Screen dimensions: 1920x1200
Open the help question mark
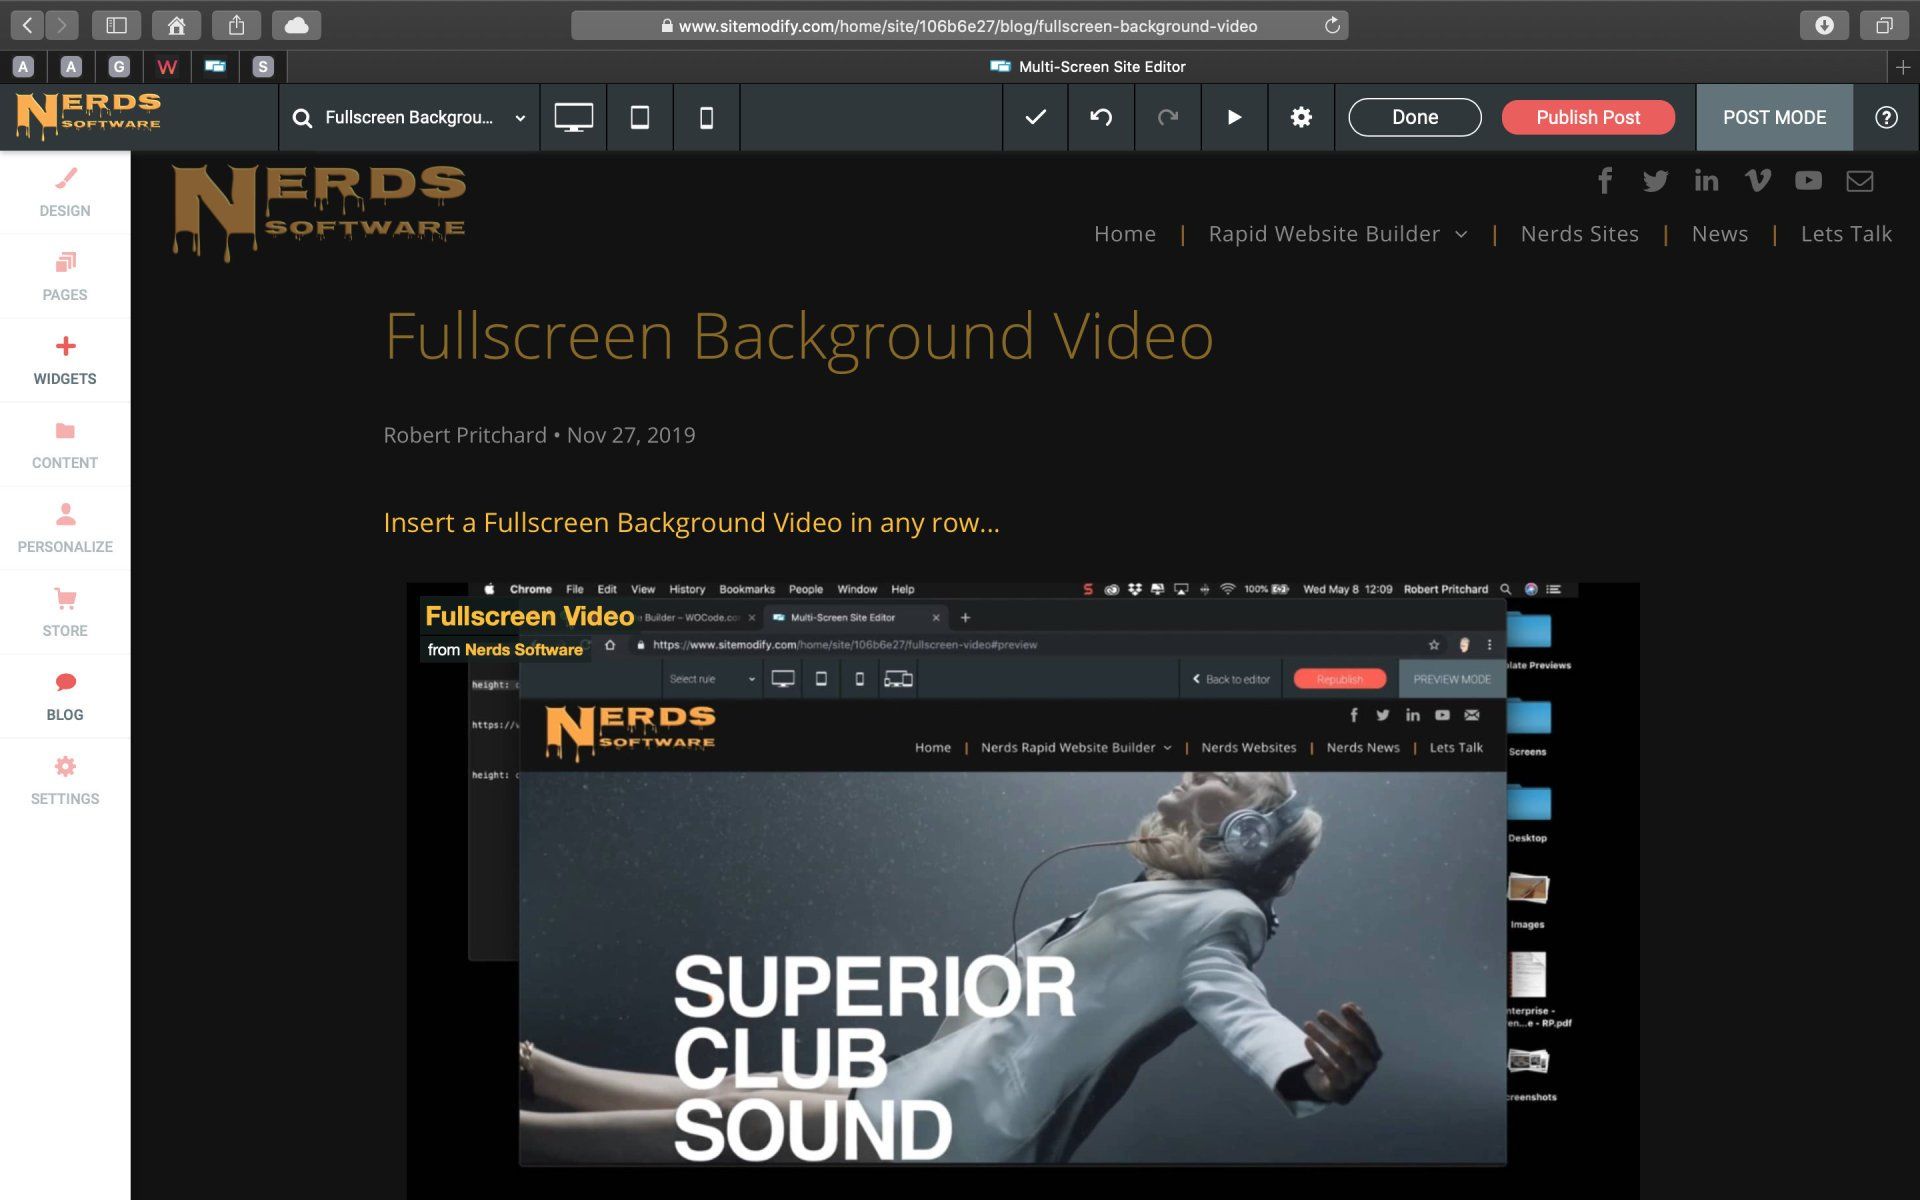click(x=1886, y=117)
